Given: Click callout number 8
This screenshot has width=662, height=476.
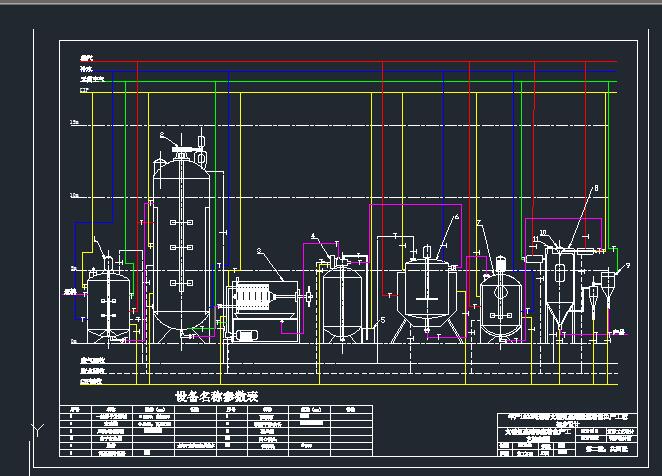Looking at the screenshot, I should pyautogui.click(x=596, y=188).
